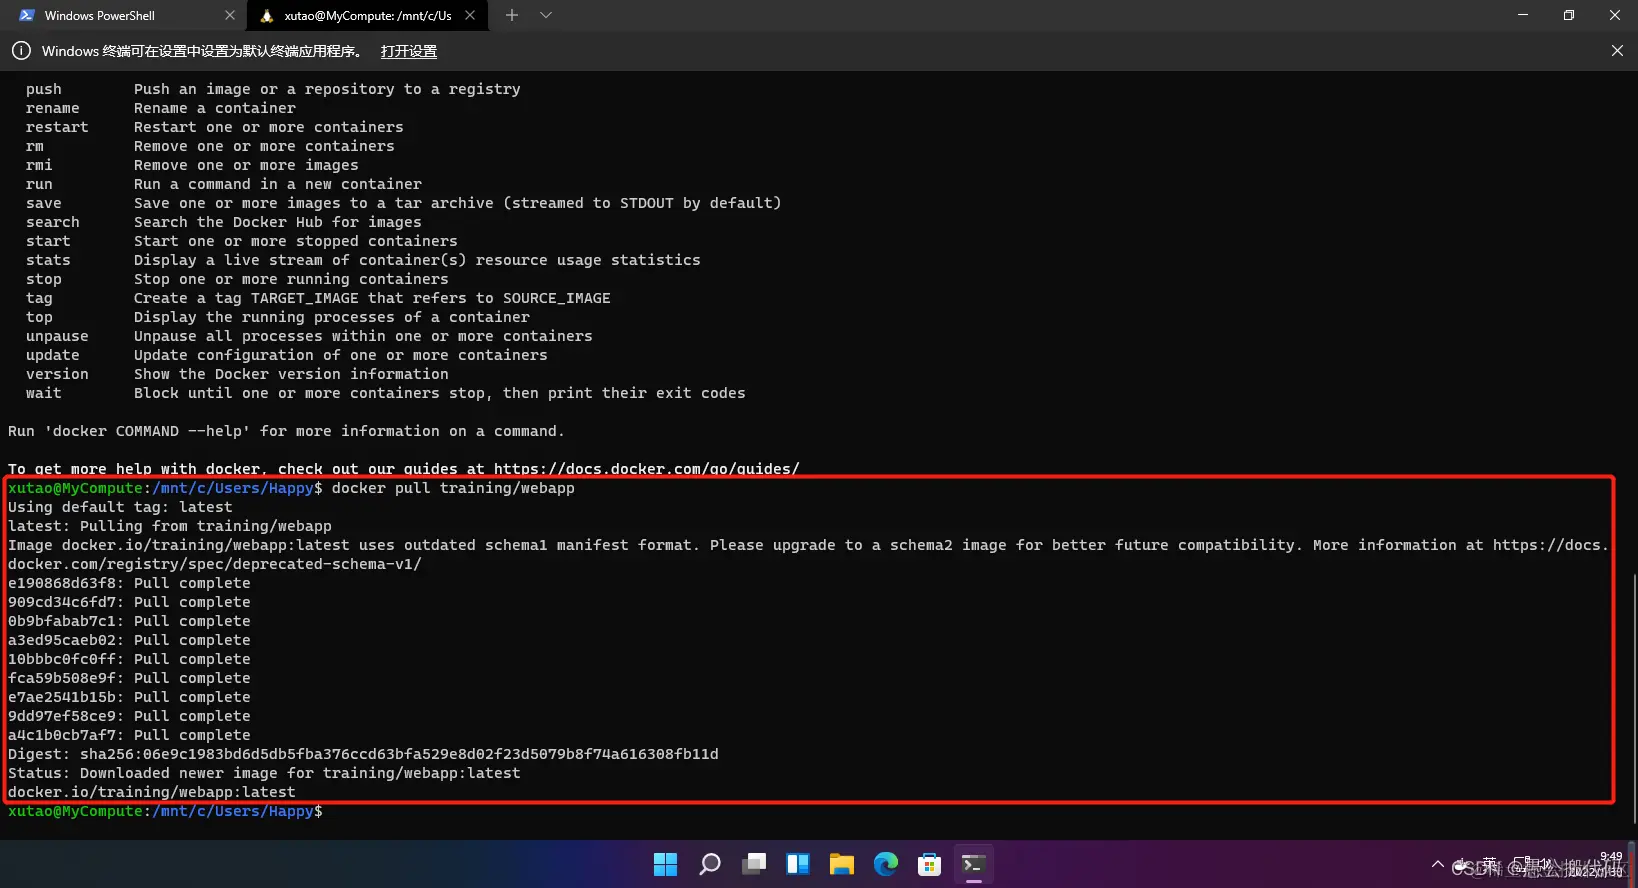
Task: Click the '909cd34c6fd7: Pull complete' line
Action: tap(129, 602)
